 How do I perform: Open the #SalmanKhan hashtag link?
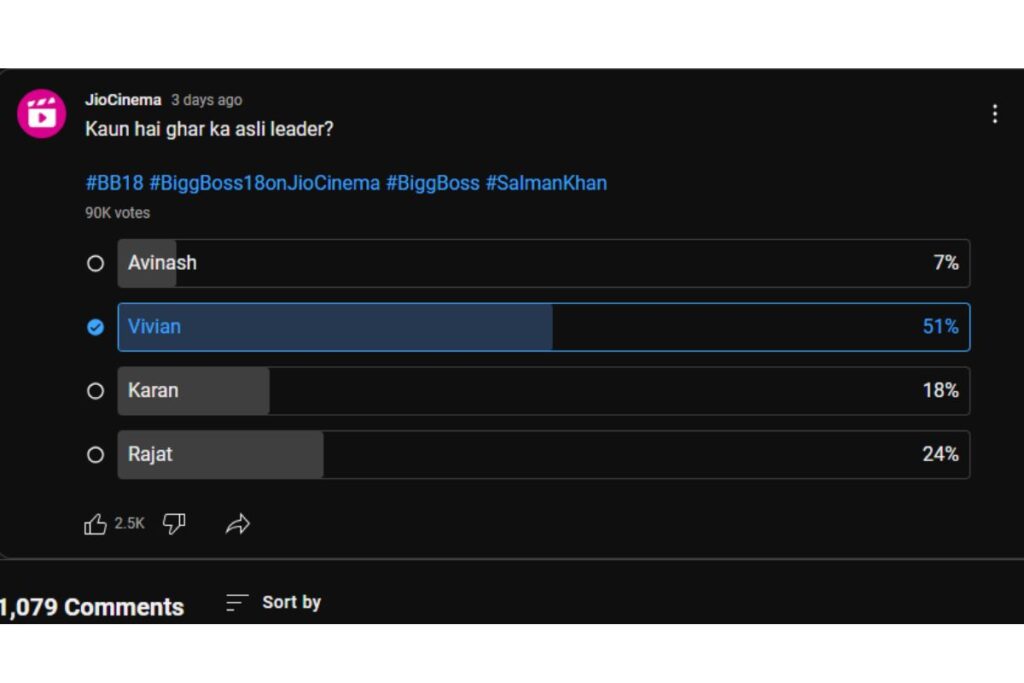546,183
